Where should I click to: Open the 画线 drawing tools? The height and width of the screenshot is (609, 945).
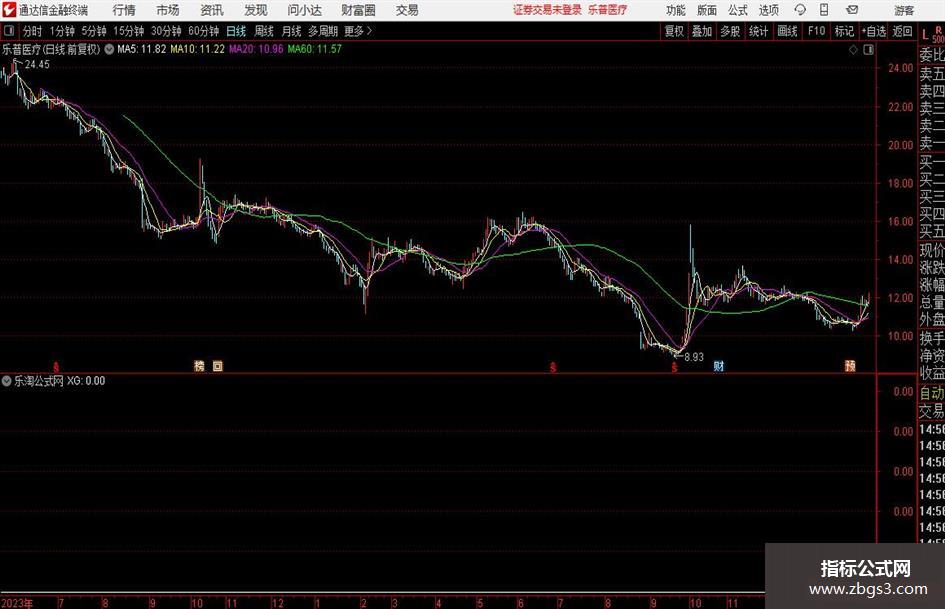[787, 31]
